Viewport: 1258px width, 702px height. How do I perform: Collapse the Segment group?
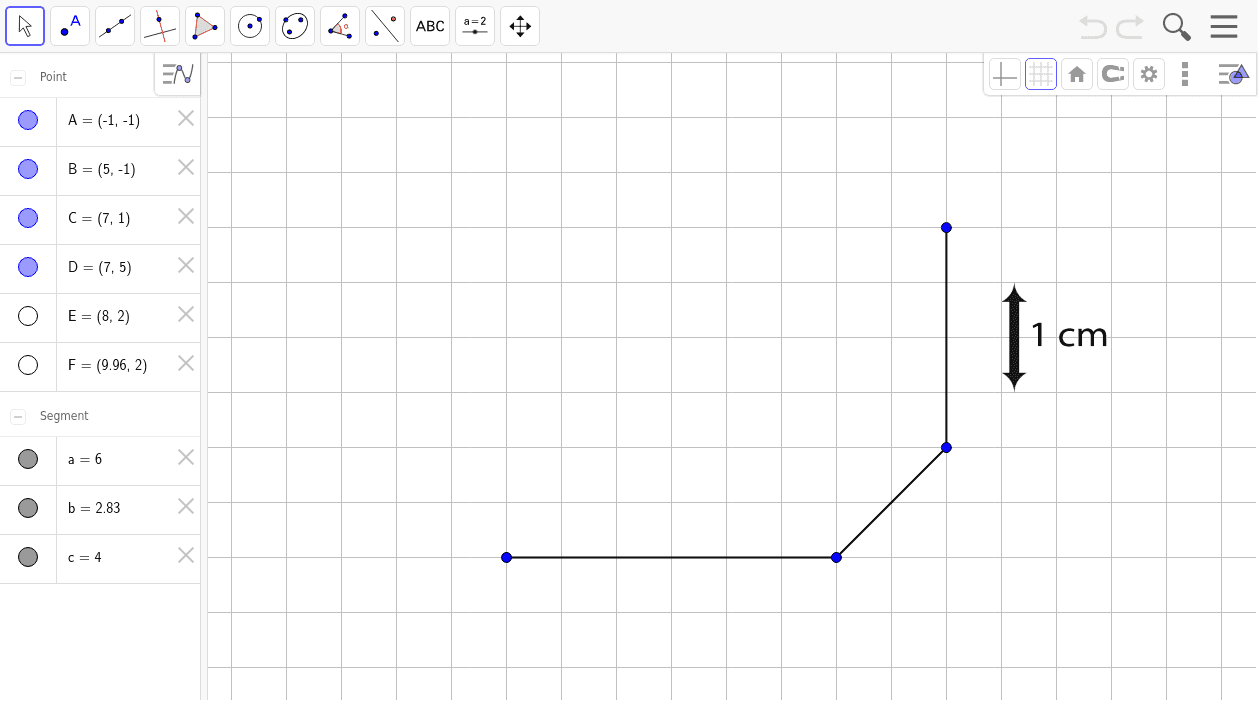[18, 416]
